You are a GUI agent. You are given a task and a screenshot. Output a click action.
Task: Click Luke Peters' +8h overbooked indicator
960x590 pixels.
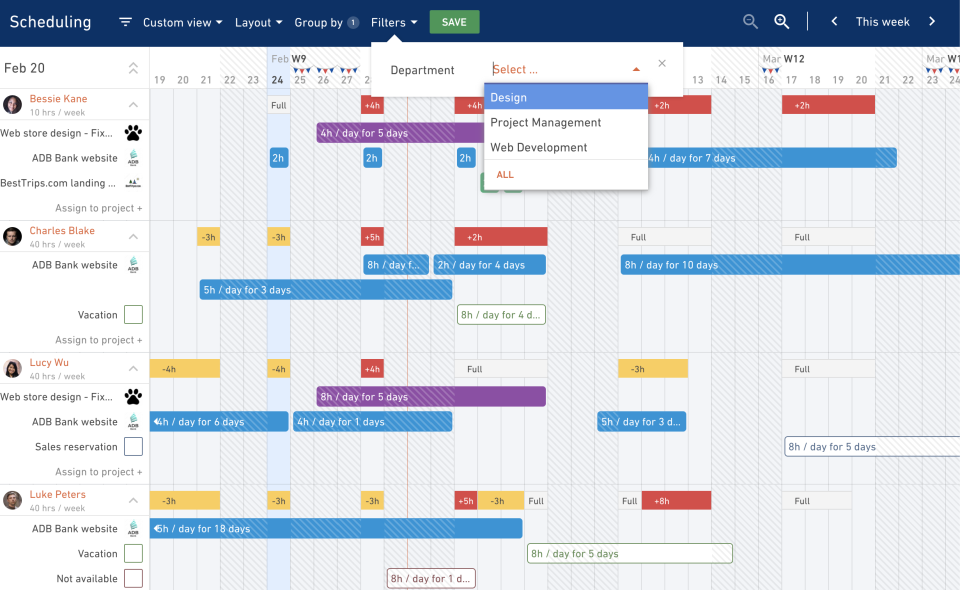pos(676,501)
